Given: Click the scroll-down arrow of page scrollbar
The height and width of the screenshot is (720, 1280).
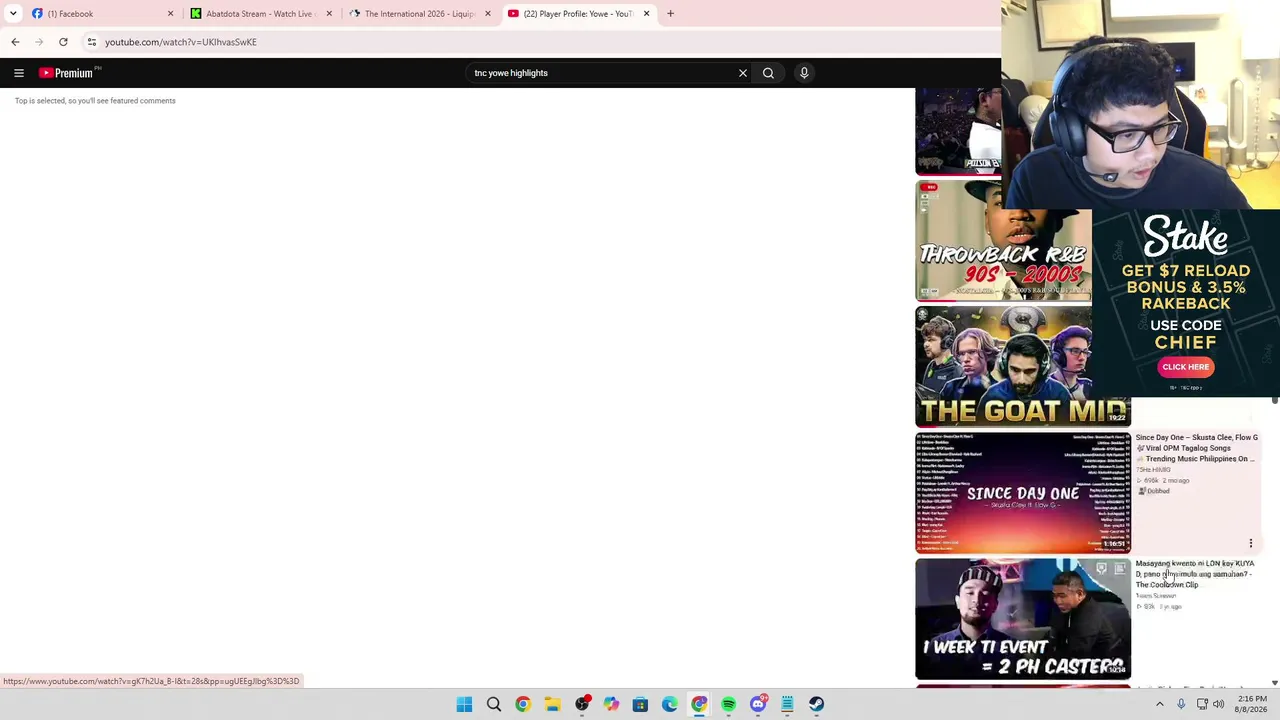Looking at the screenshot, I should pyautogui.click(x=1274, y=683).
